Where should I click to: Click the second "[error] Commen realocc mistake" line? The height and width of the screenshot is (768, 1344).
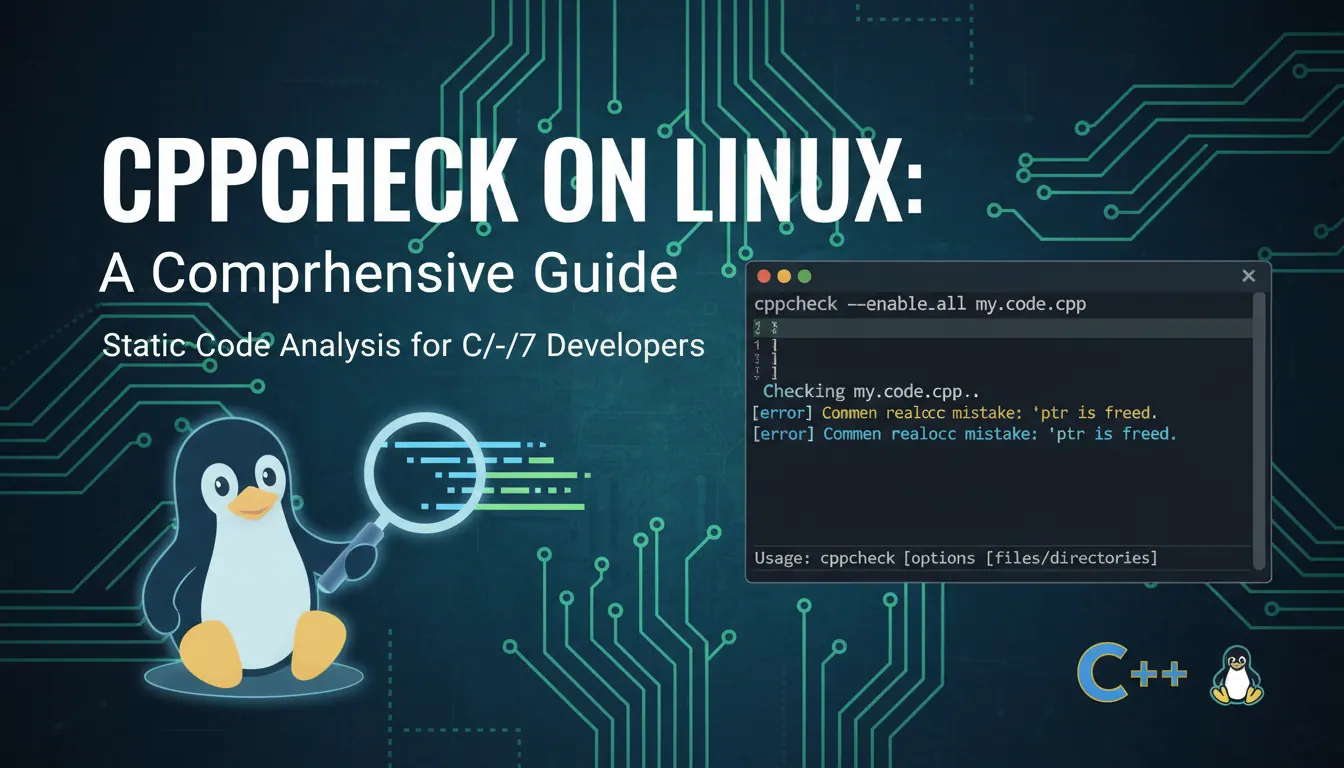(x=964, y=435)
